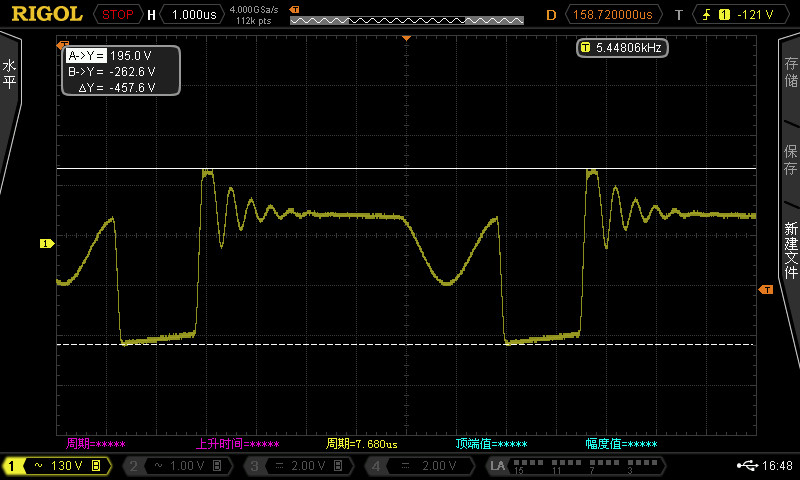The height and width of the screenshot is (480, 800).
Task: Click the waveform memory position bar
Action: (406, 19)
